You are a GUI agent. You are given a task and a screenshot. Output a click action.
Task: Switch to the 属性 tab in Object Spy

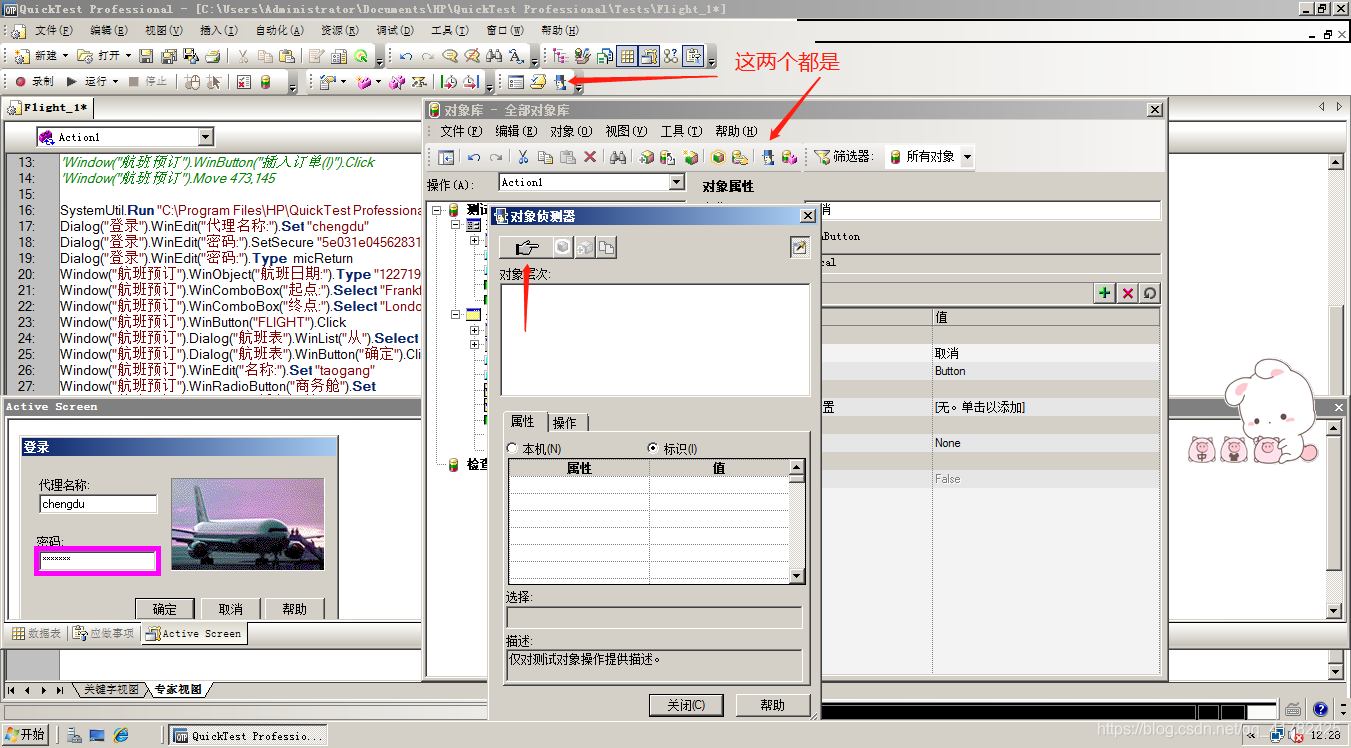tap(523, 422)
